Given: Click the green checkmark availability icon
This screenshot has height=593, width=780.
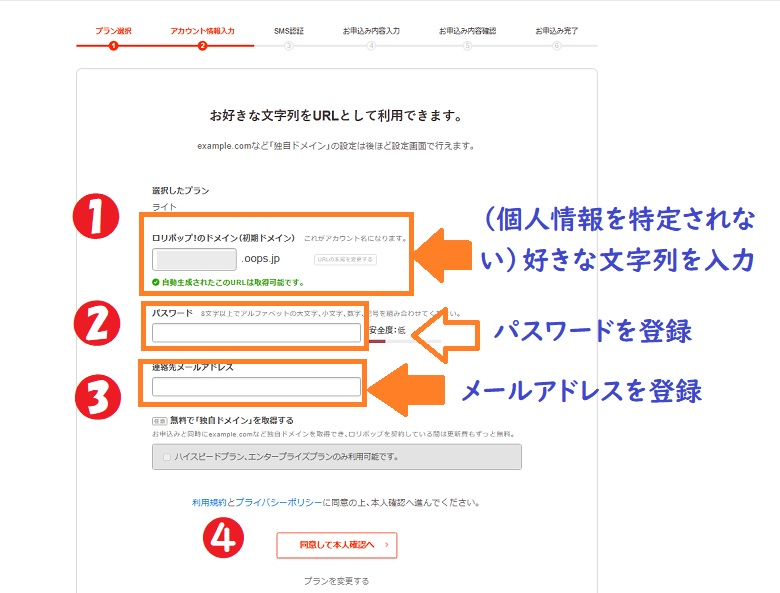Looking at the screenshot, I should click(x=156, y=282).
